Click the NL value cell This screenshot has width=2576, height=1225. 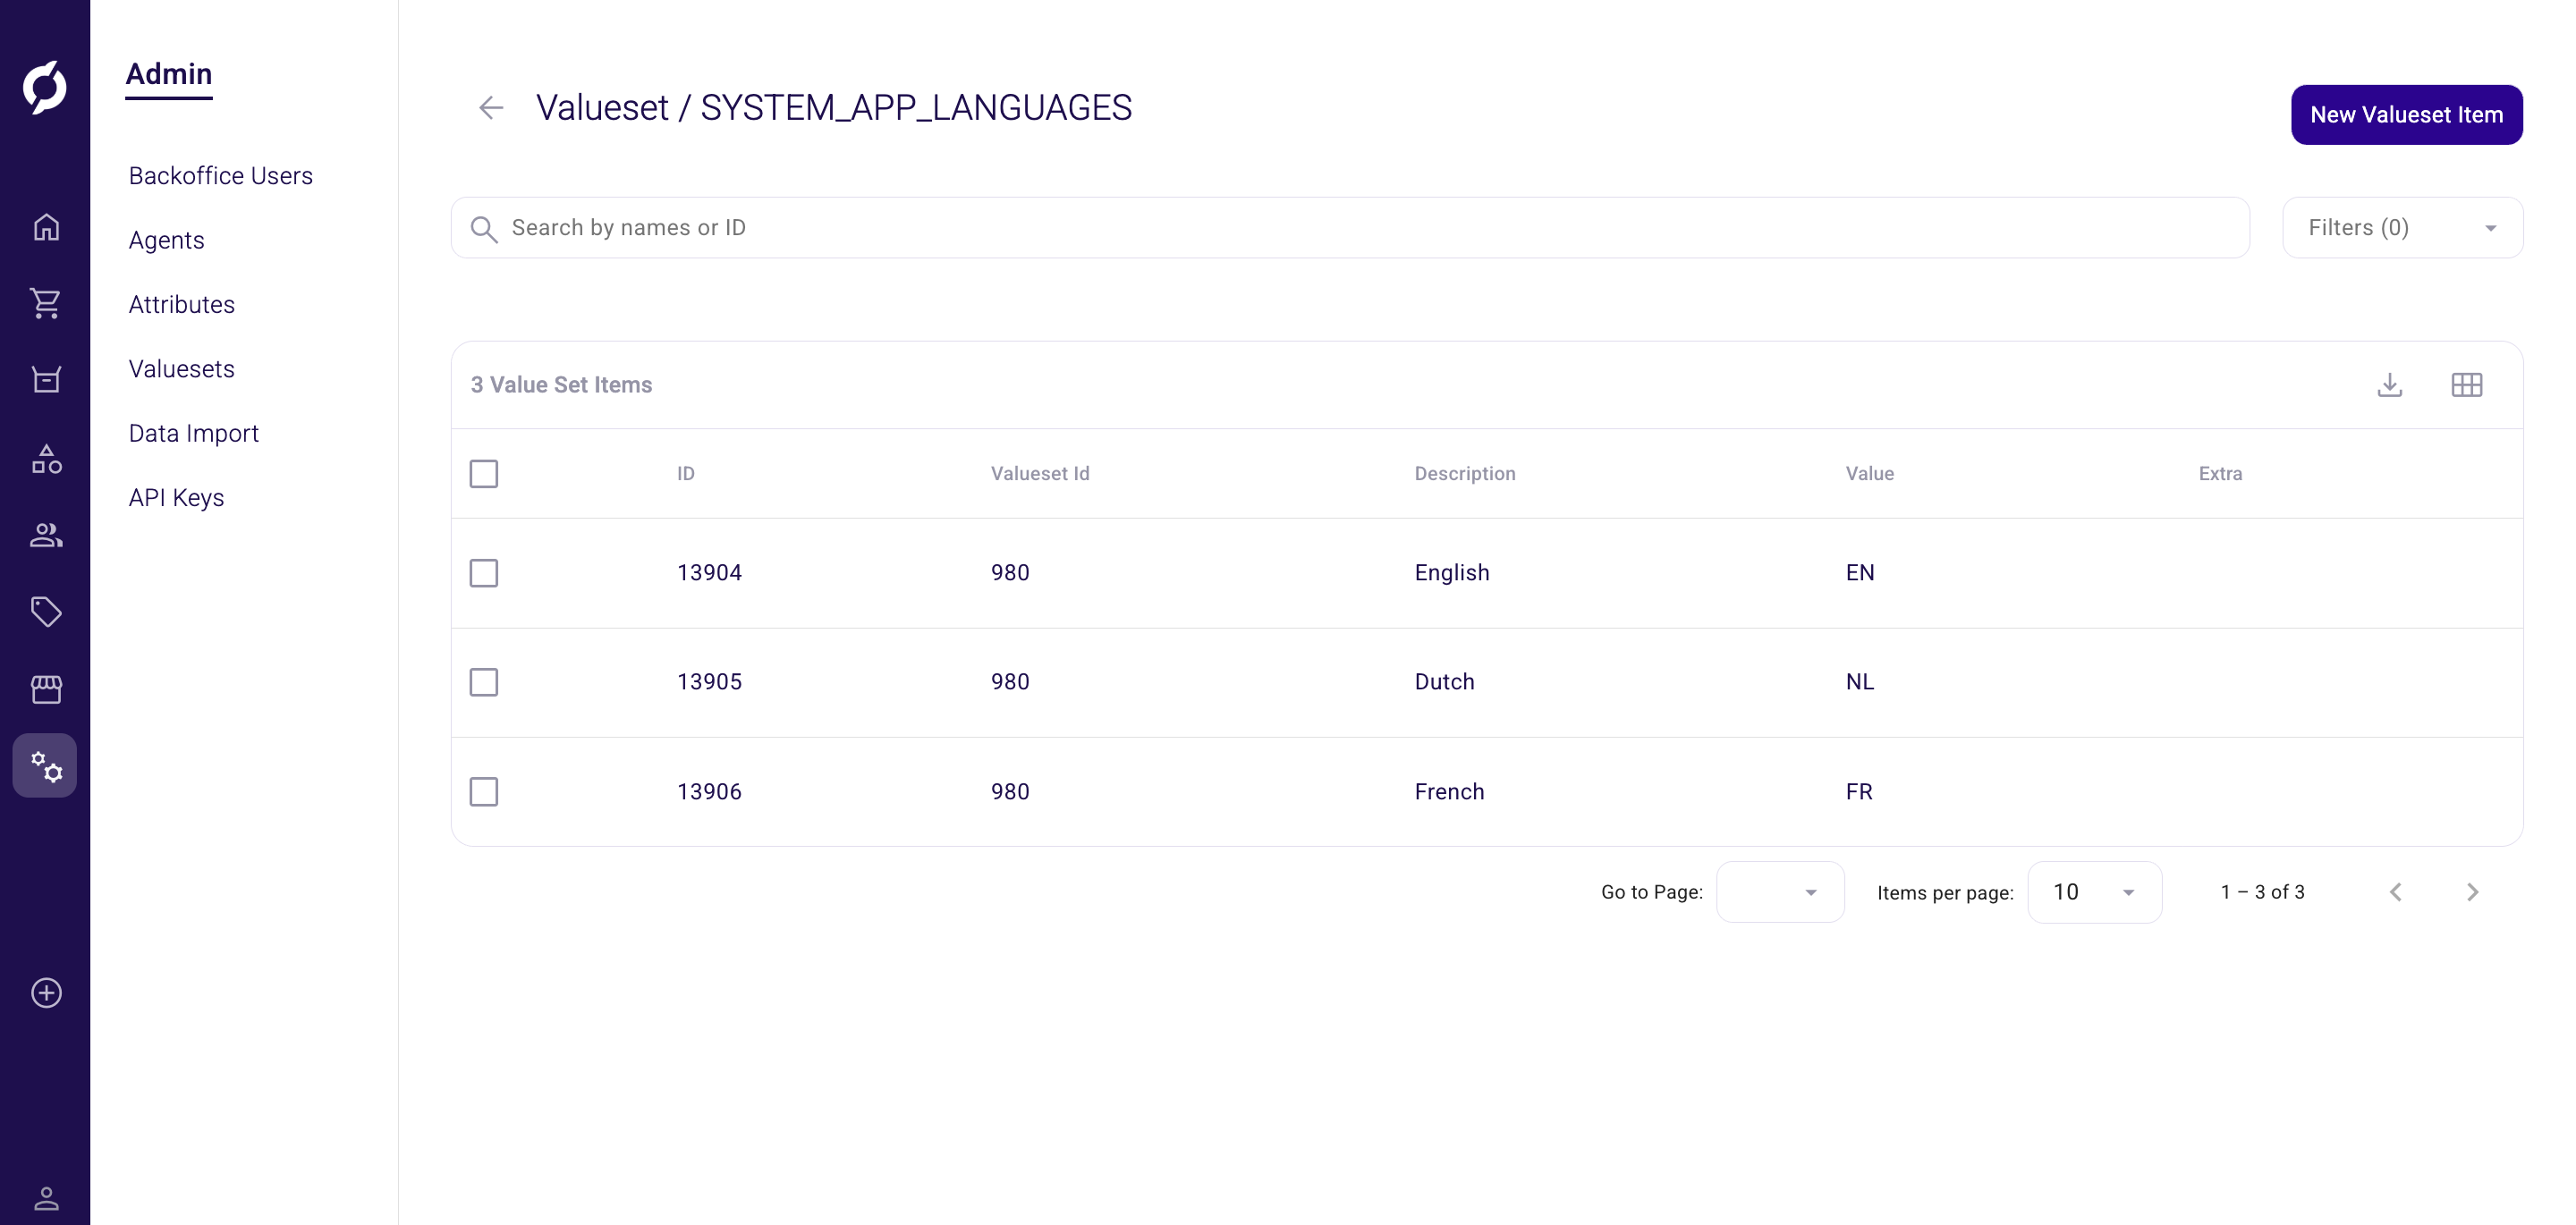[x=1860, y=682]
